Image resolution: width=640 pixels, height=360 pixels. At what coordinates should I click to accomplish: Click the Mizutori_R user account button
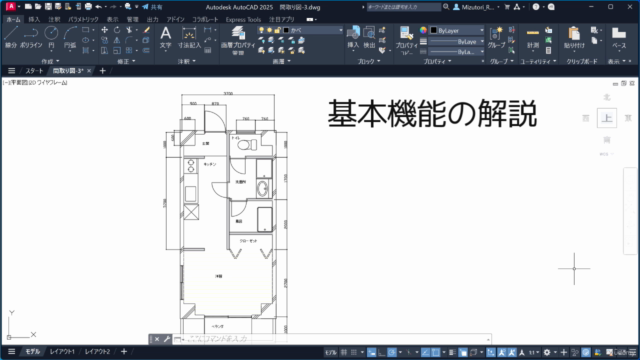[x=476, y=7]
